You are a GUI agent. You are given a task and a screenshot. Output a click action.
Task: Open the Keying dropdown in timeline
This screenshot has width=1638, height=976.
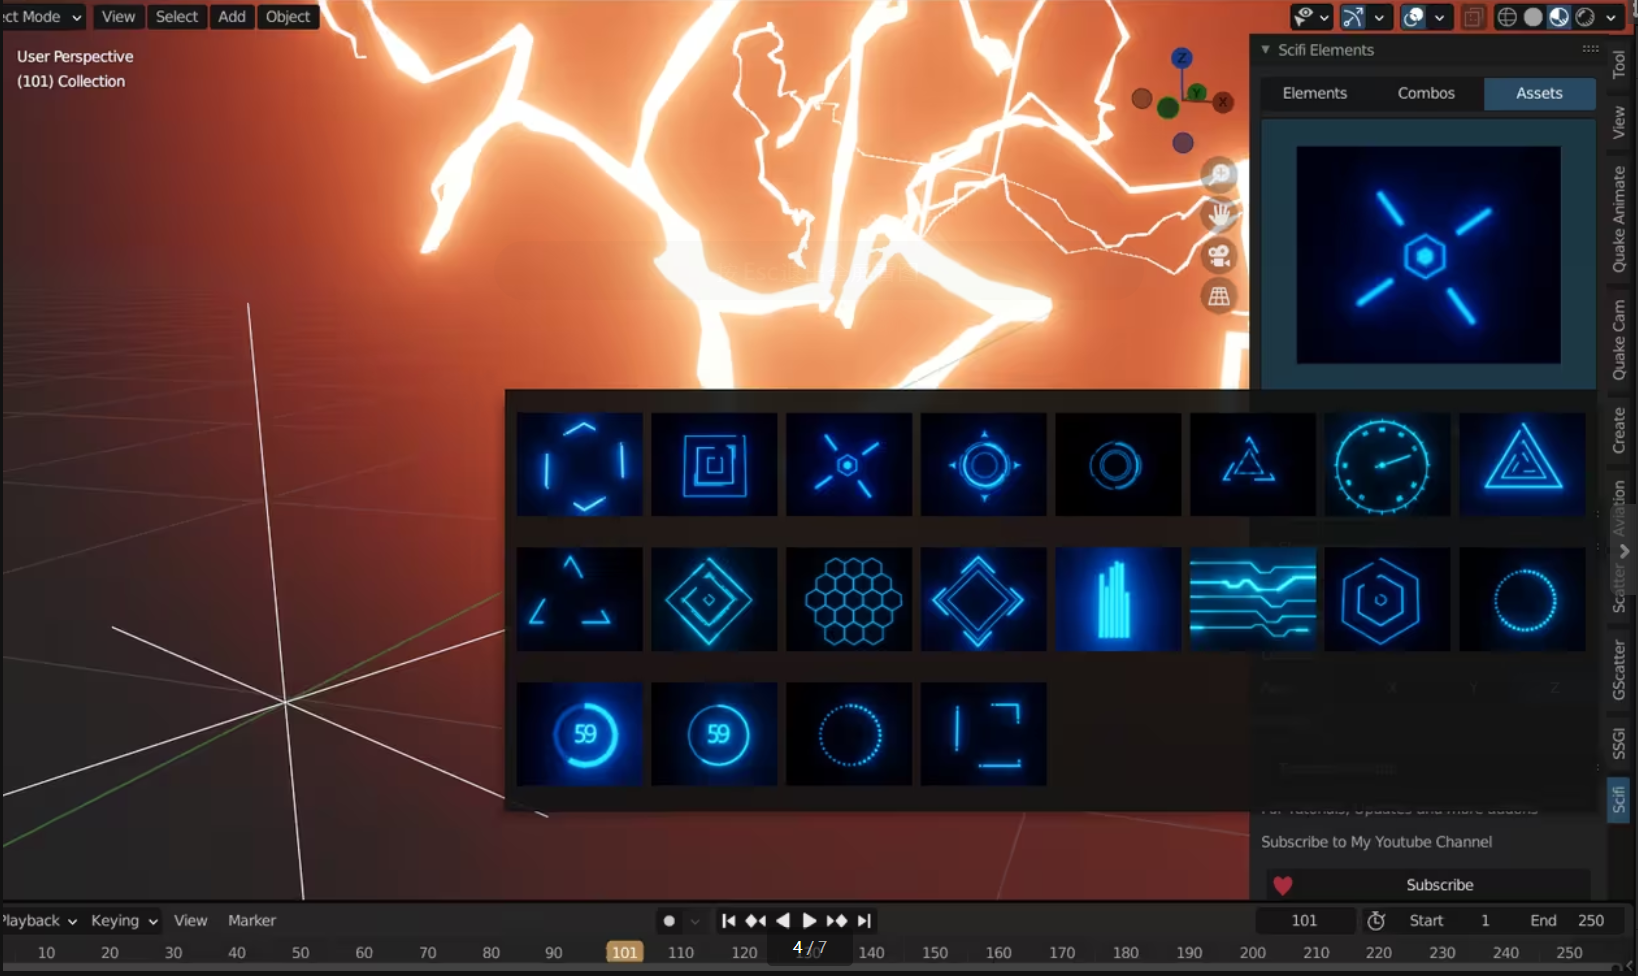(x=124, y=921)
